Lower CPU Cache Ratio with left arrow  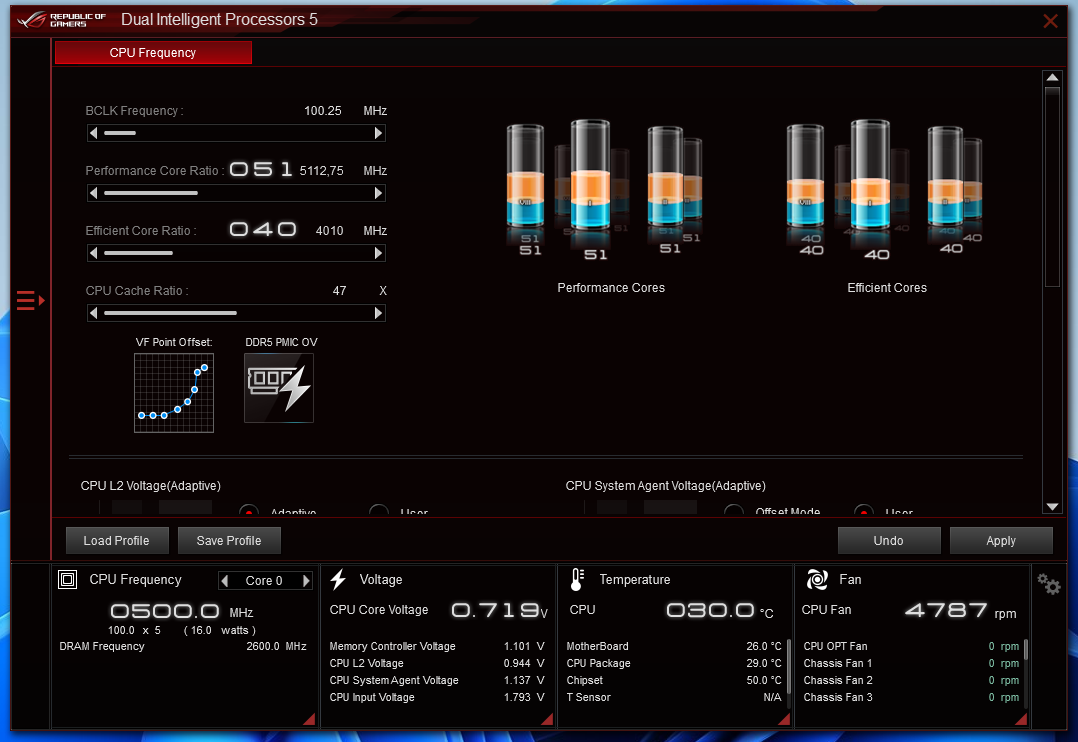[94, 313]
